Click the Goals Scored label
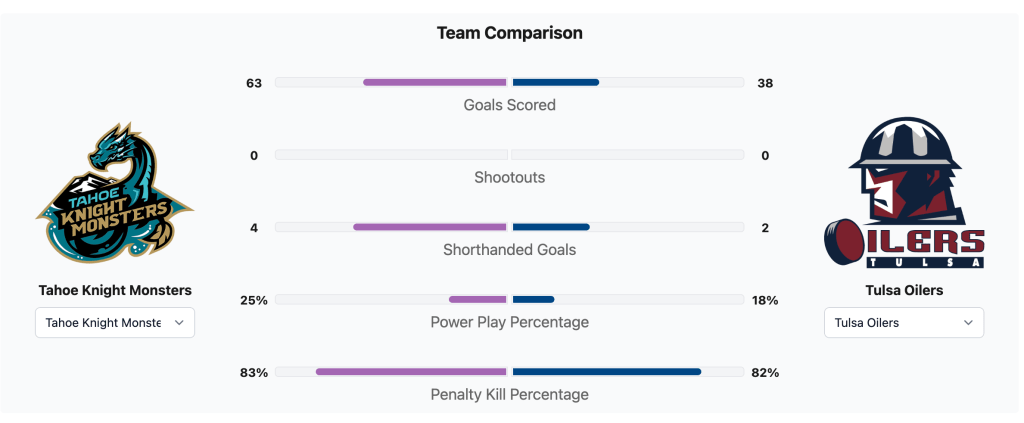Viewport: 1024px width, 423px height. [510, 105]
